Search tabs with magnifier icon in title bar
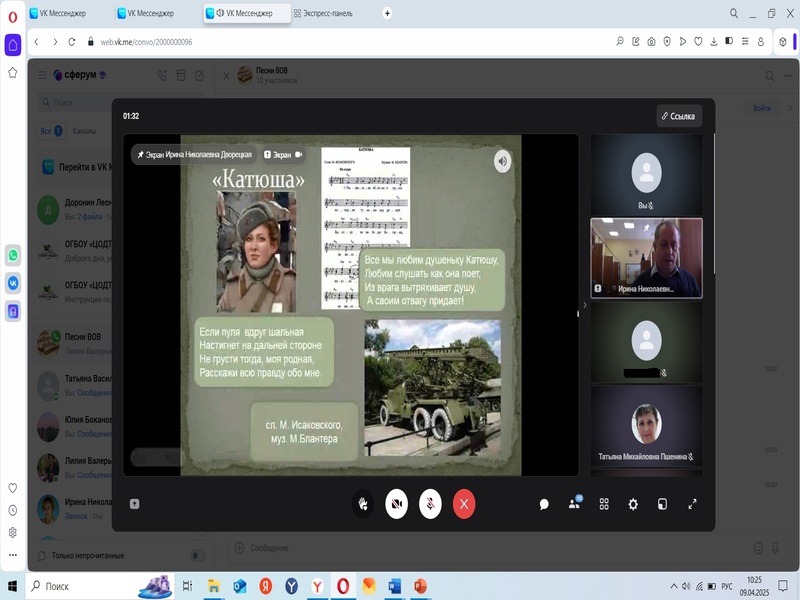Screen dimensions: 800x600 [x=734, y=13]
